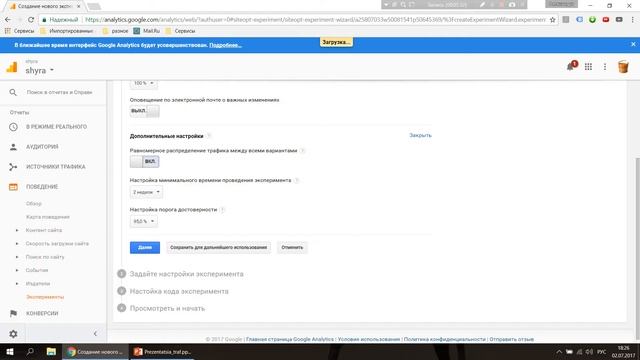Click the blue Далее button

coord(145,248)
